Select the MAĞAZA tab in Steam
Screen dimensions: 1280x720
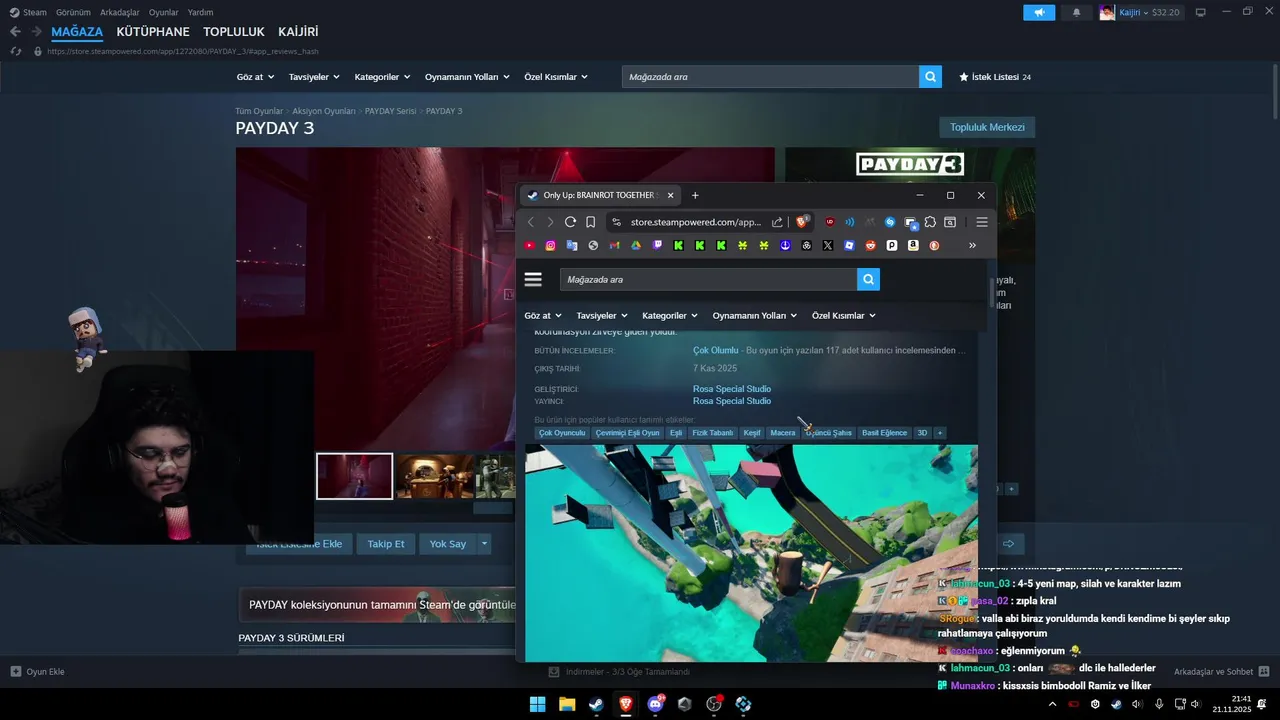click(x=77, y=32)
